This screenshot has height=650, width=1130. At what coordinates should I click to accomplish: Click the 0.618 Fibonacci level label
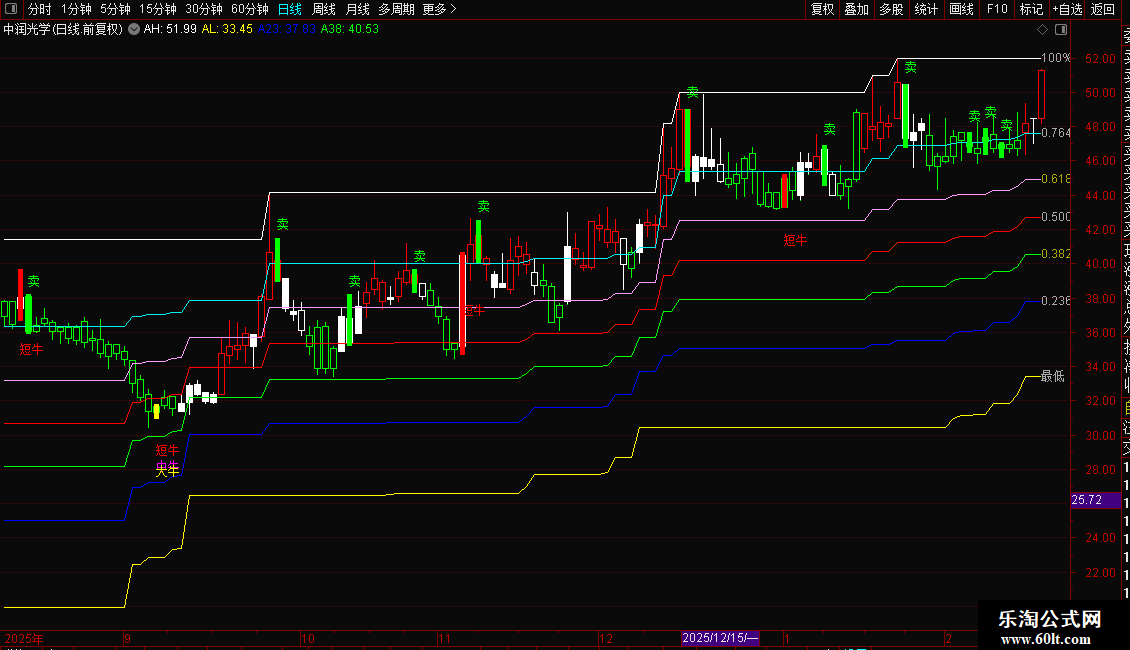point(1056,179)
